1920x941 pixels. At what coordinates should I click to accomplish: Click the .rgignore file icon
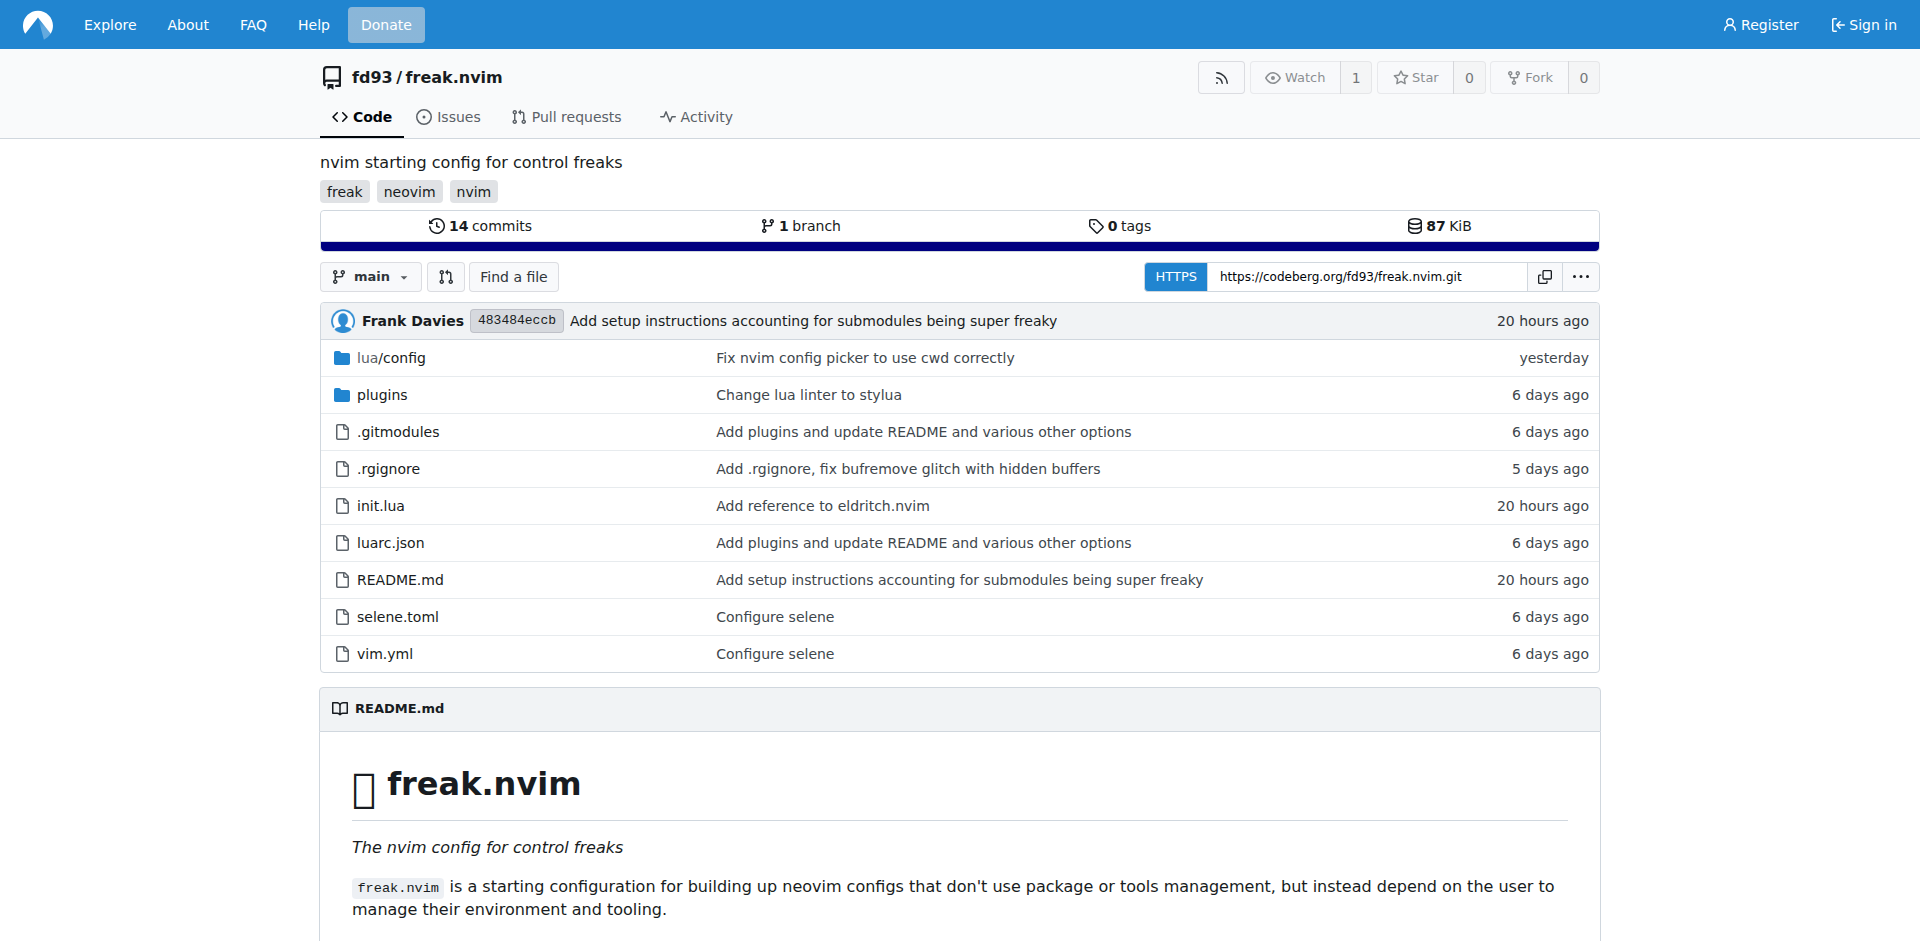pos(342,469)
